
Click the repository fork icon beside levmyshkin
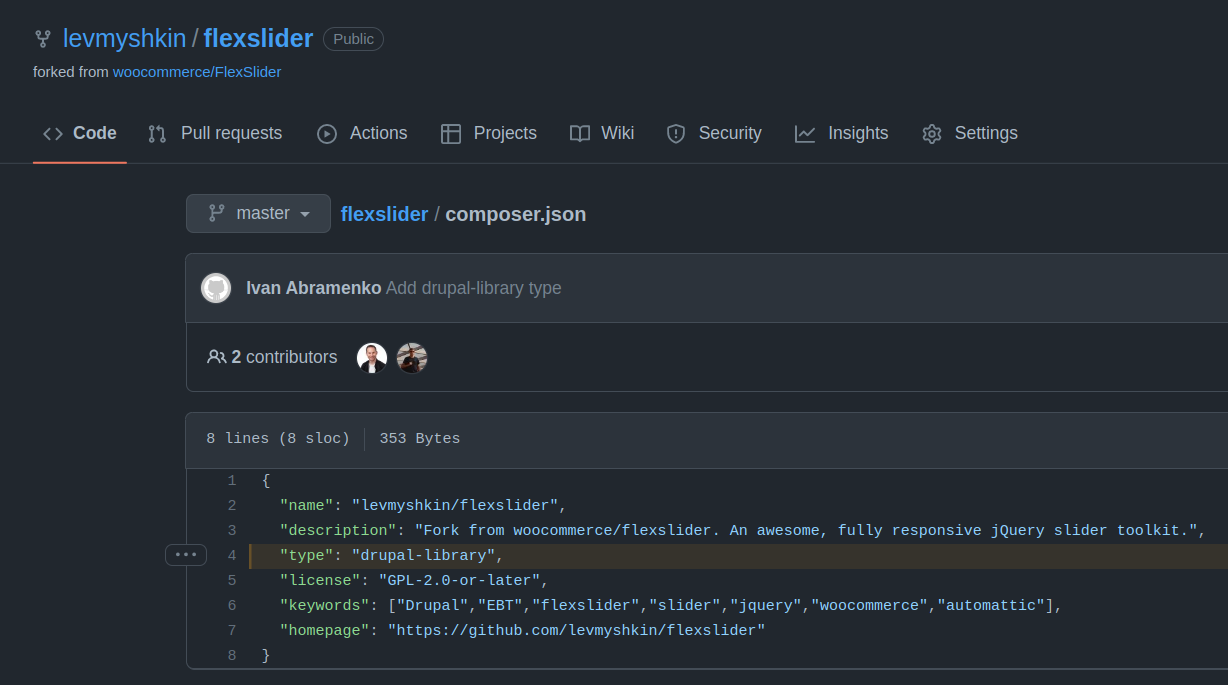42,38
